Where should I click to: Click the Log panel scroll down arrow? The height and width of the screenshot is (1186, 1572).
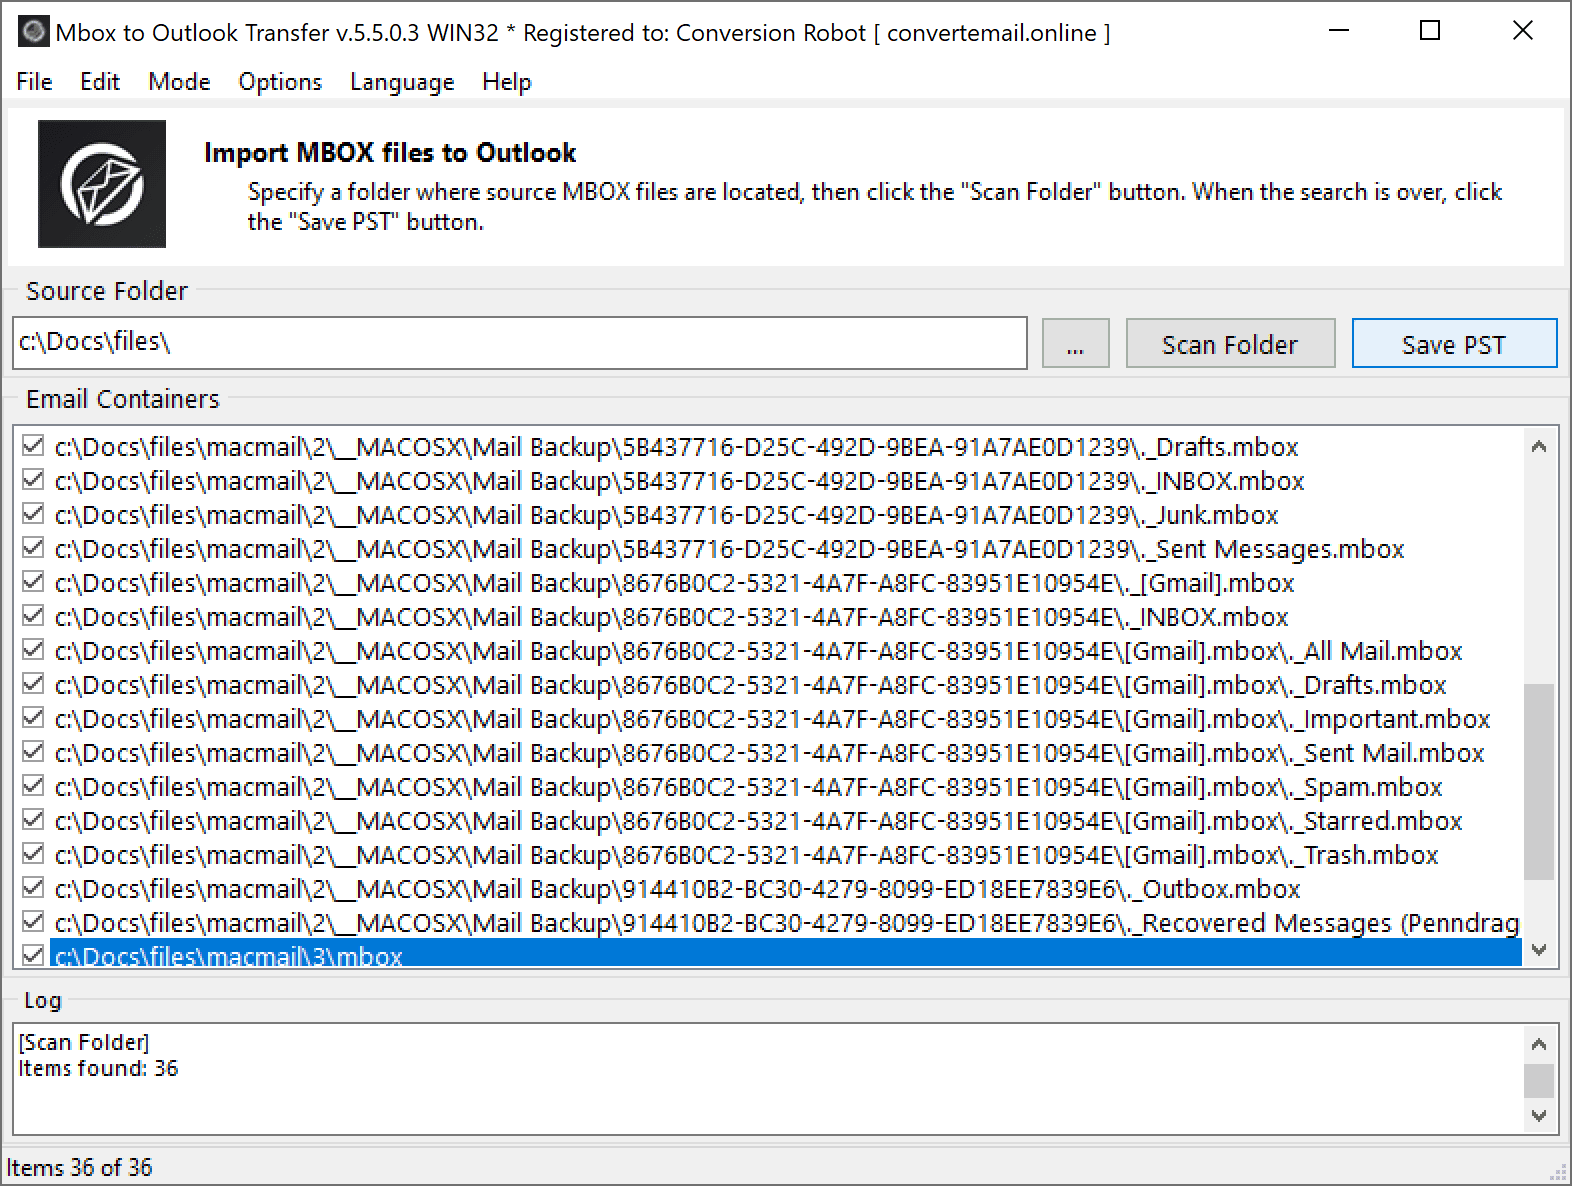coord(1539,1115)
